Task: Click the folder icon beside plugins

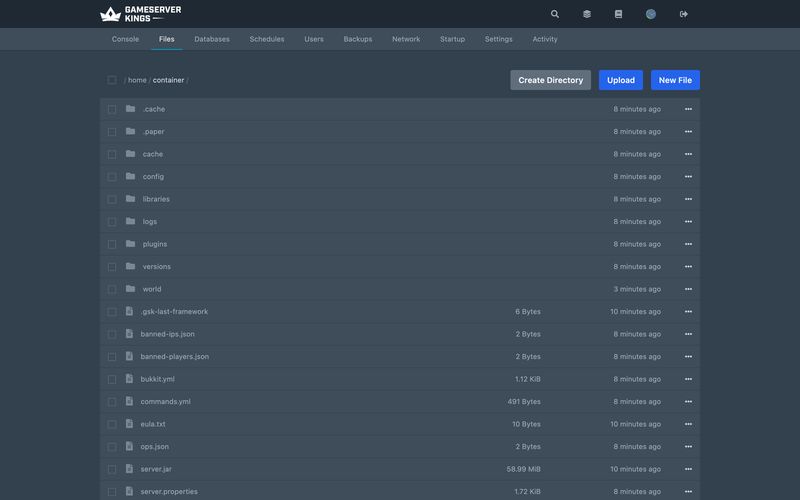Action: coord(131,243)
